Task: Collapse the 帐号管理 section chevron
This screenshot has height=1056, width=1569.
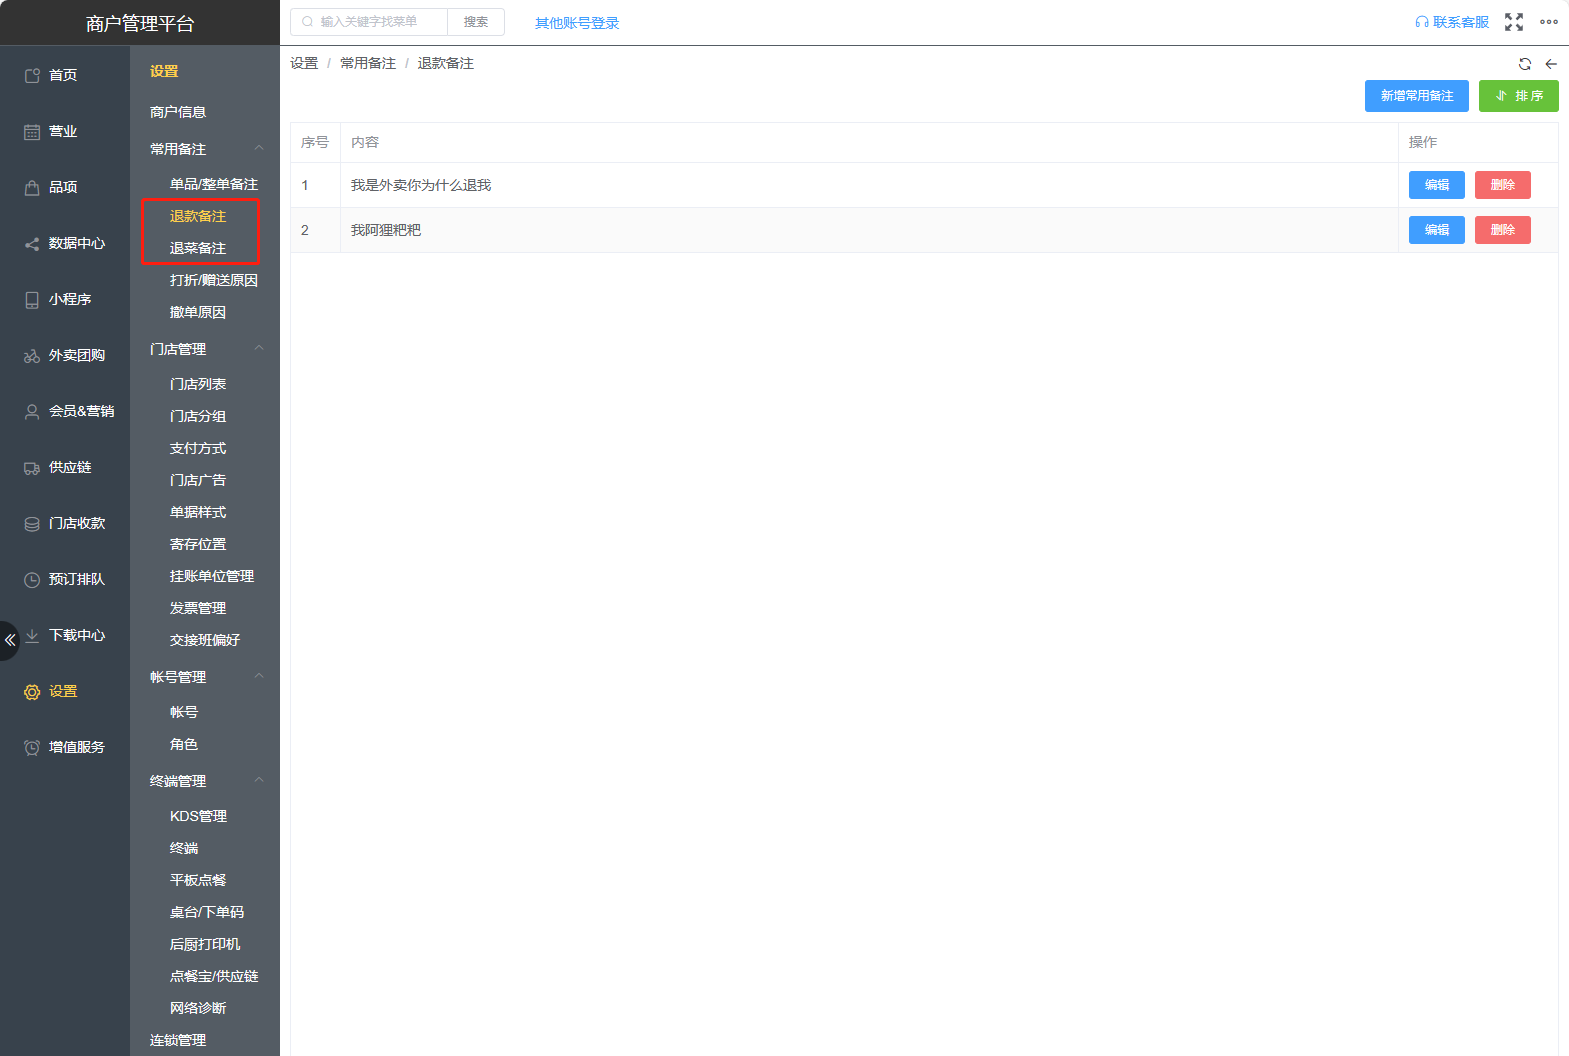Action: click(x=259, y=676)
